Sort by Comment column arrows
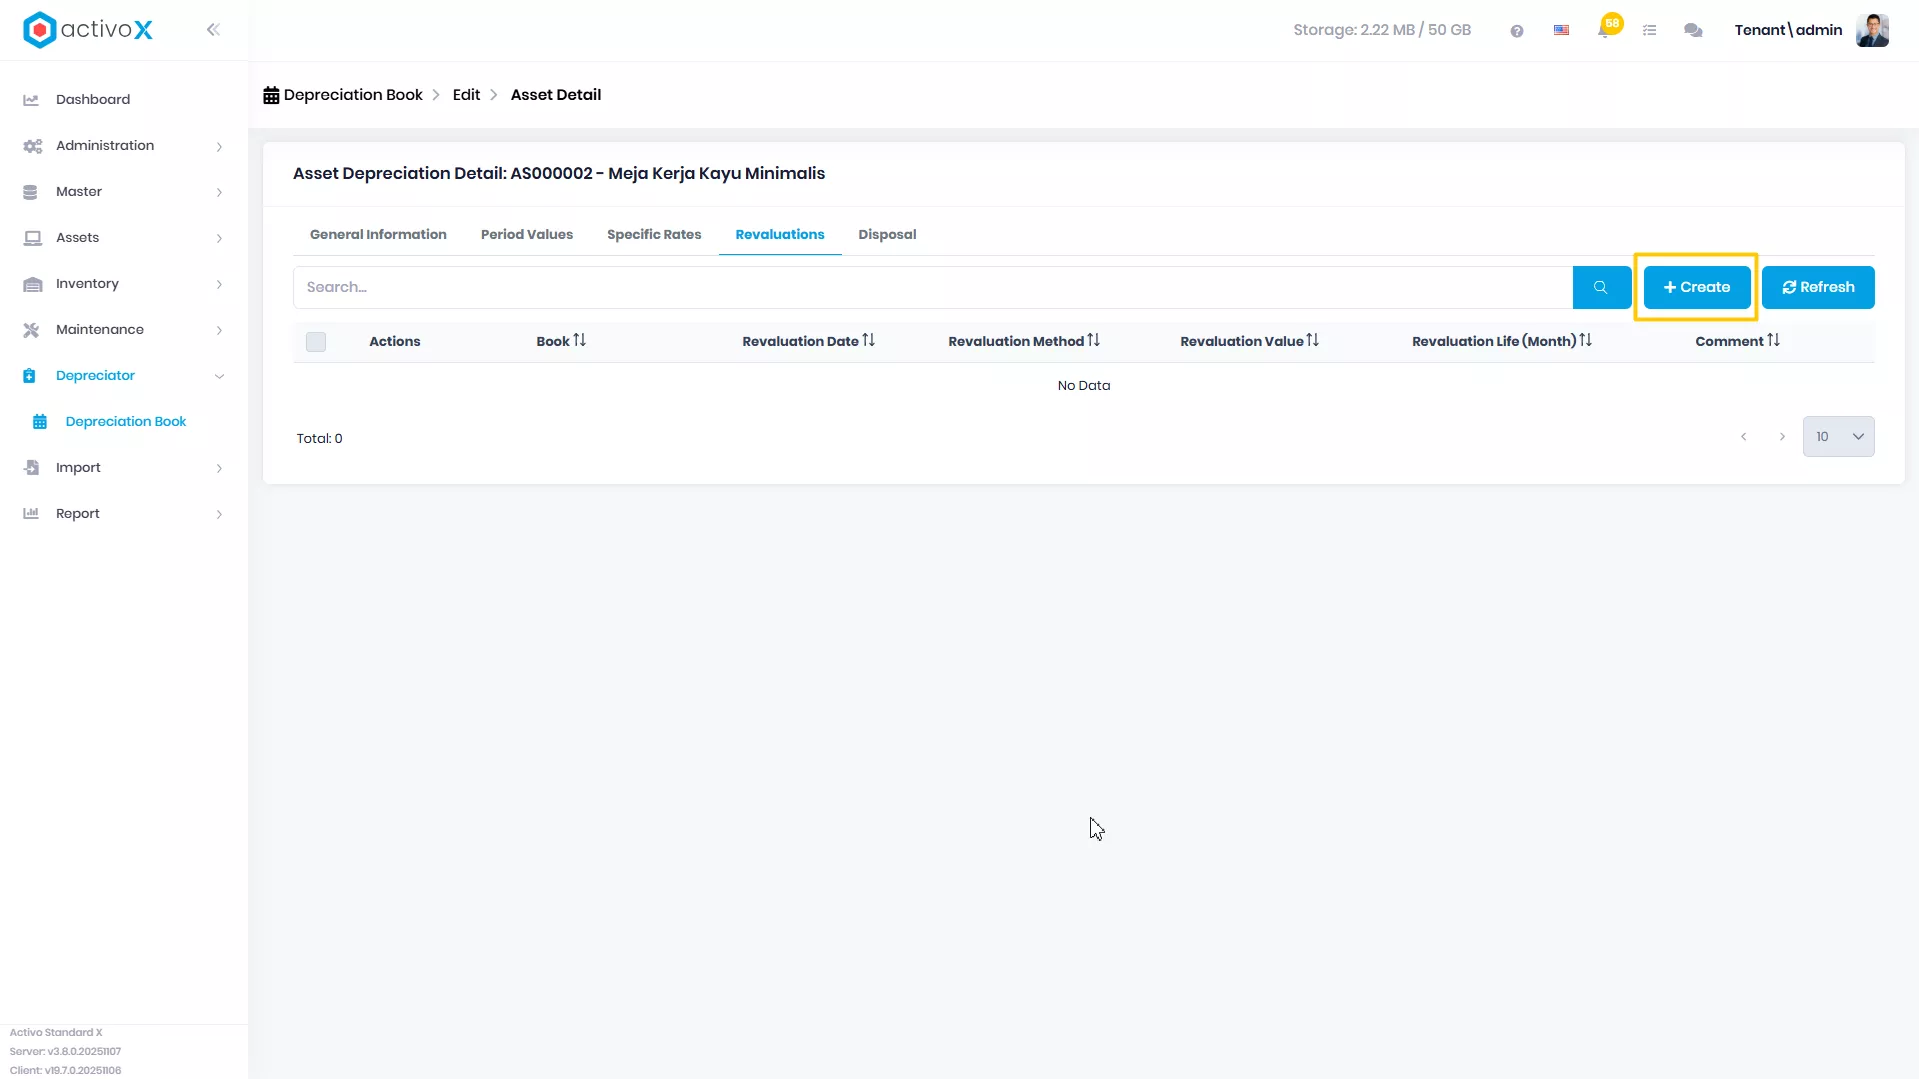This screenshot has height=1079, width=1919. [1774, 341]
